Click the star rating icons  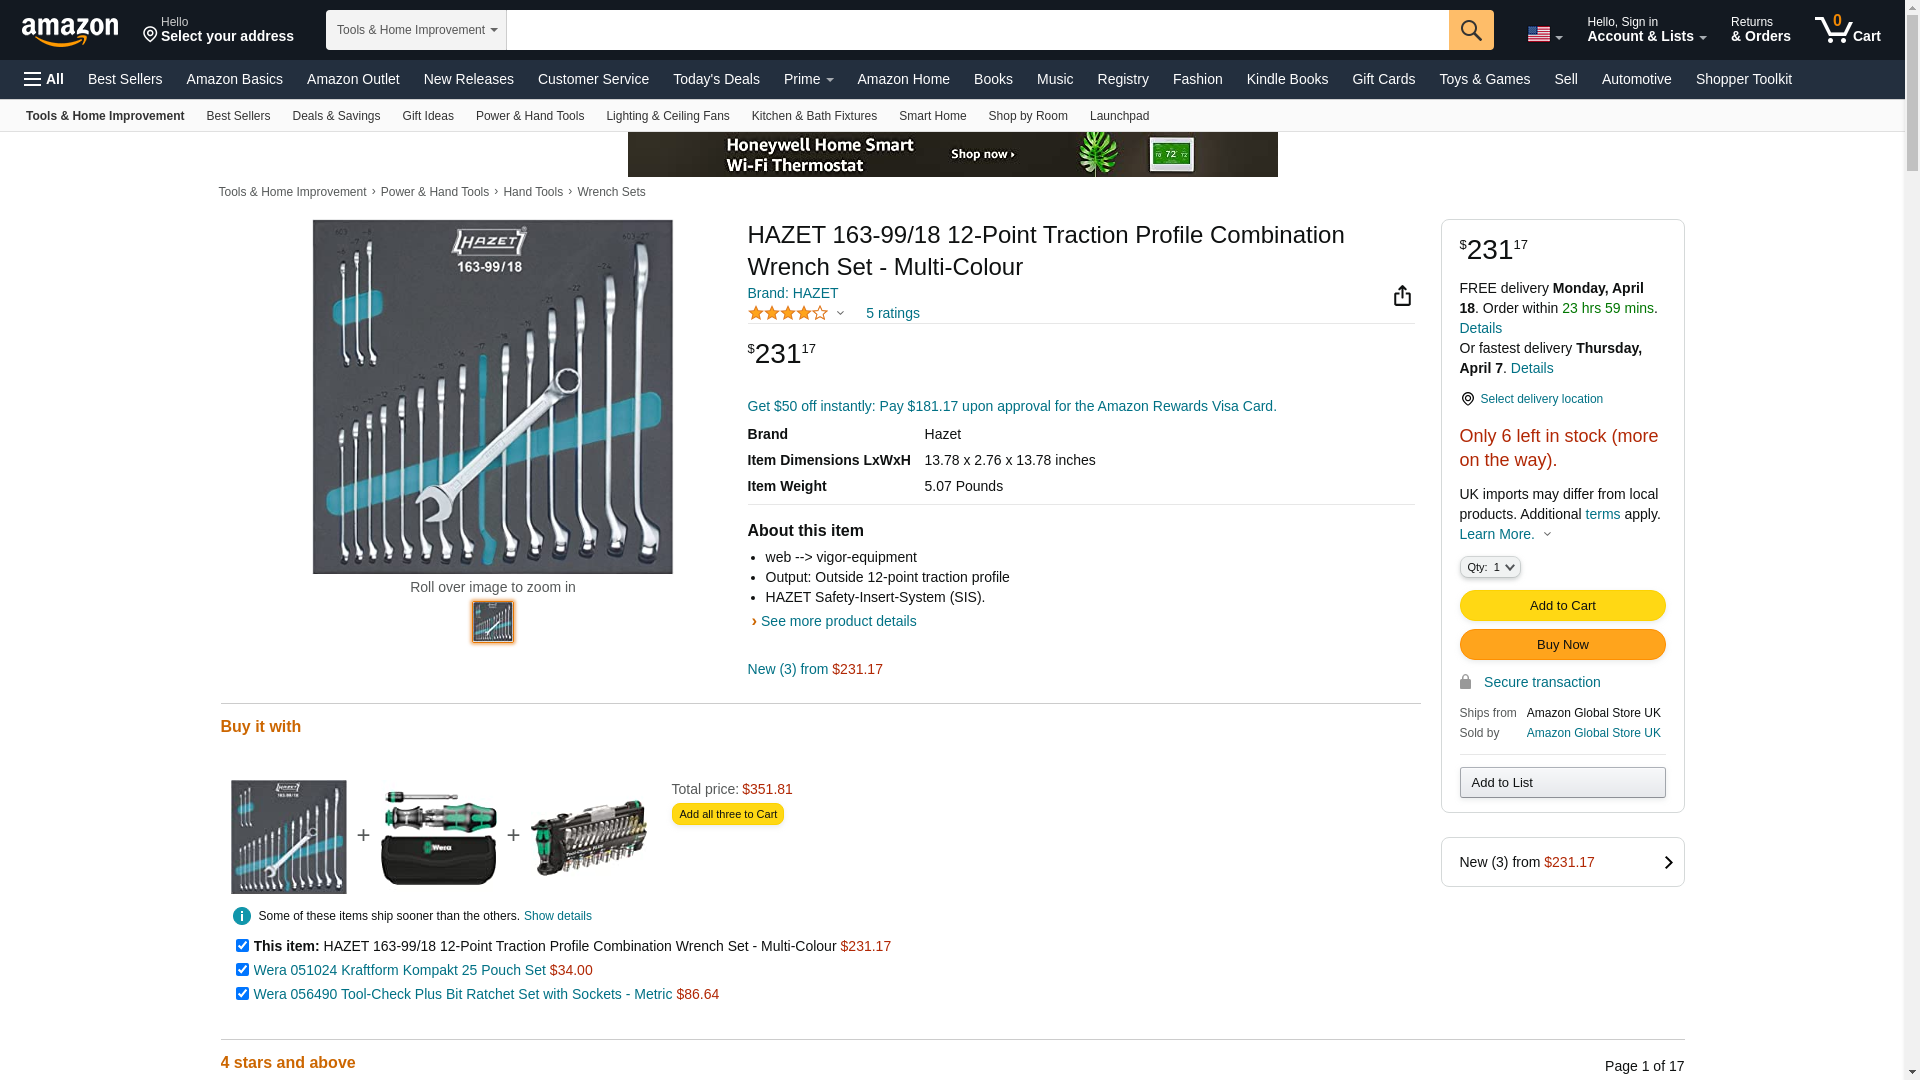(788, 313)
